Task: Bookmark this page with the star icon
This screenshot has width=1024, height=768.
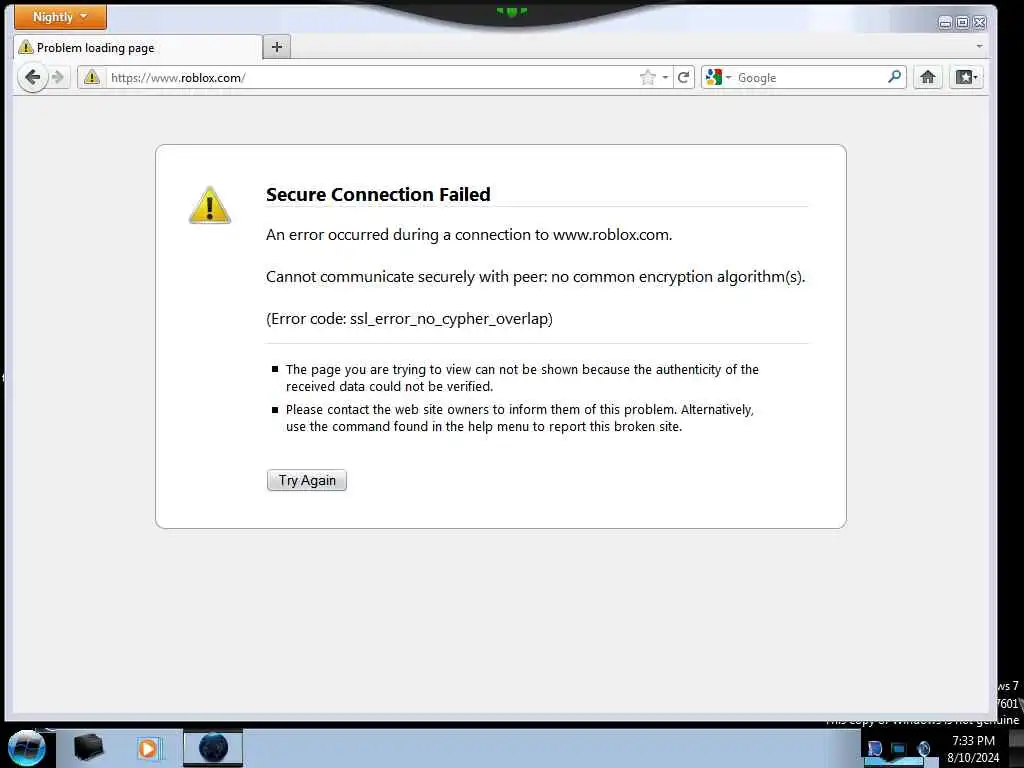Action: pos(647,78)
